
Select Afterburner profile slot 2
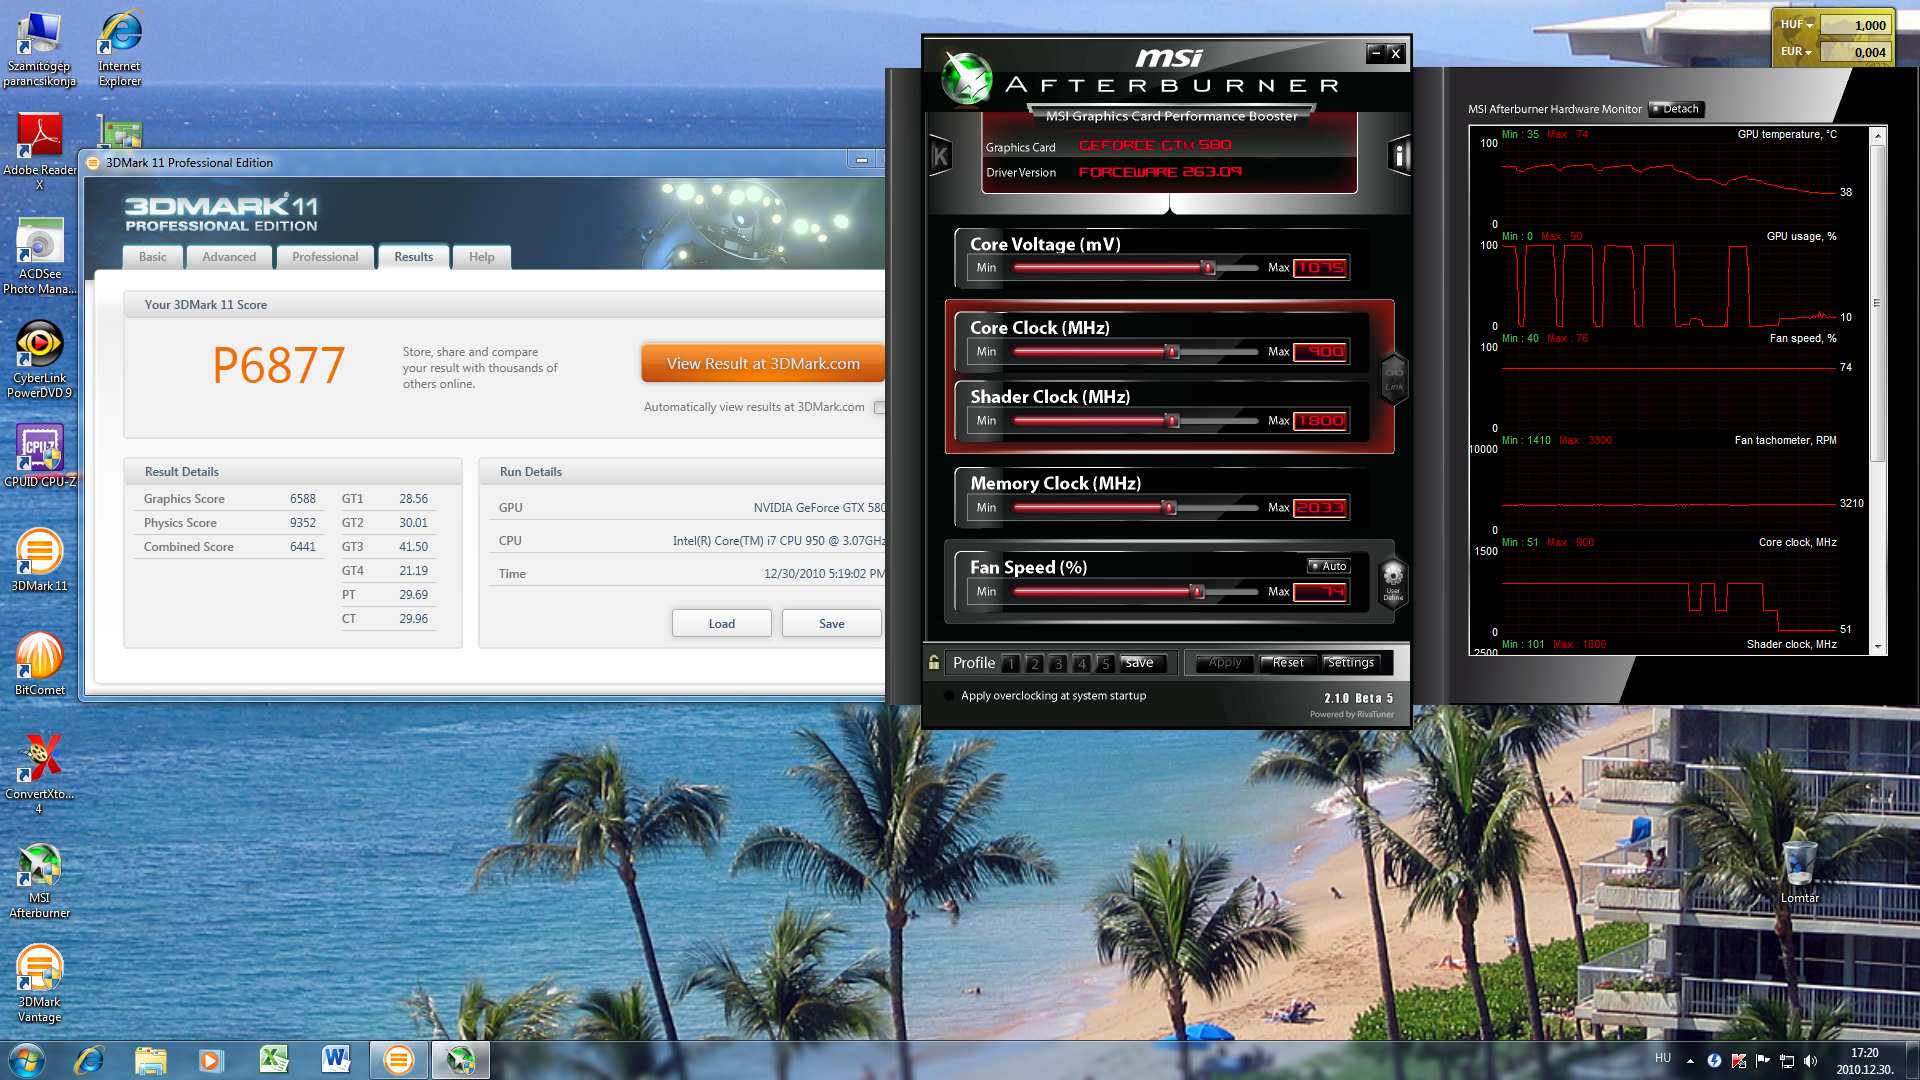pos(1034,663)
